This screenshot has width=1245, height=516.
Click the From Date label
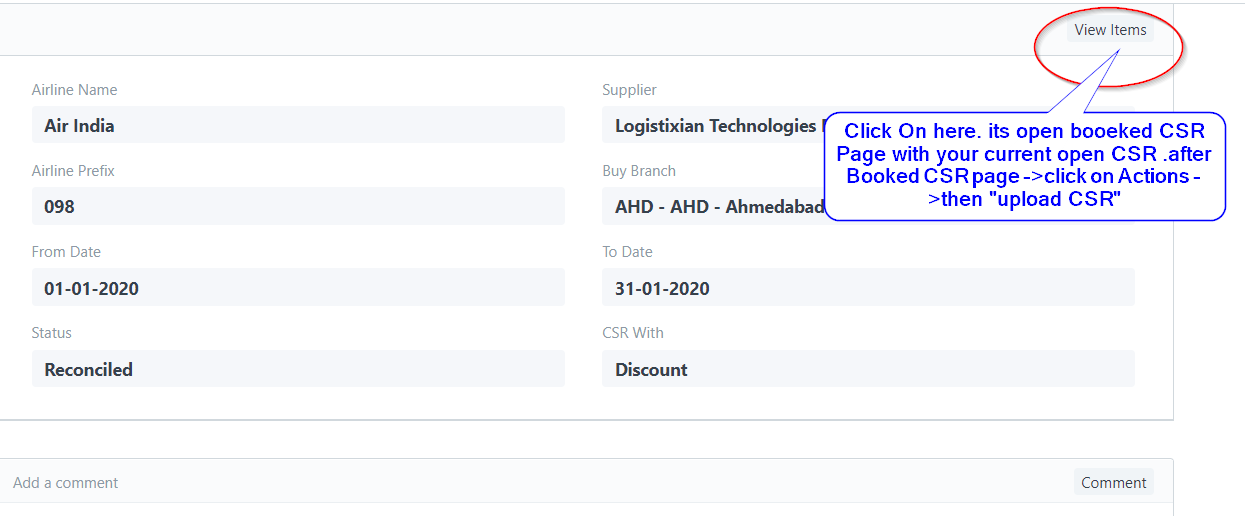[66, 252]
